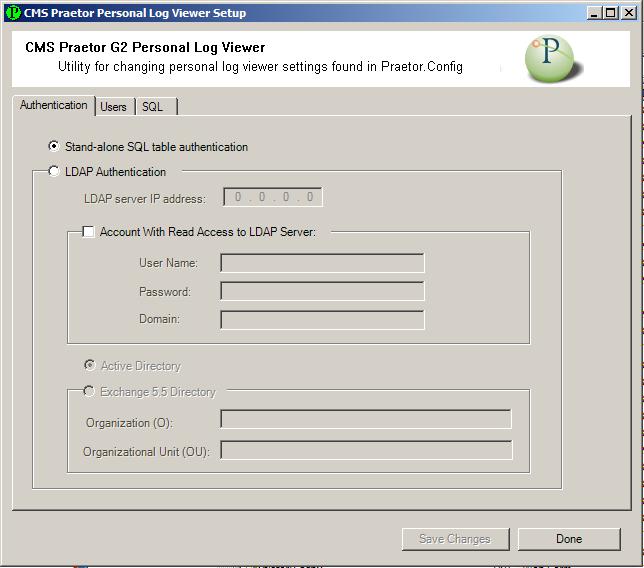Click the 'Domain:' label
644x568 pixels.
pyautogui.click(x=159, y=319)
